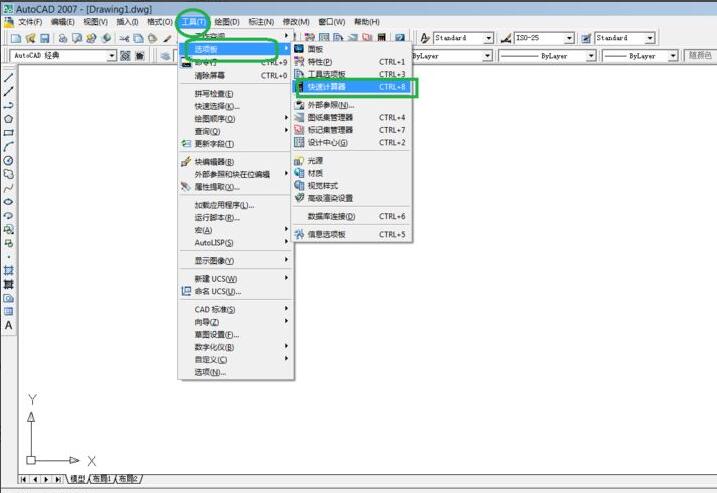This screenshot has height=493, width=717.
Task: Choose 拼写检查(E) menu entry
Action: (235, 93)
